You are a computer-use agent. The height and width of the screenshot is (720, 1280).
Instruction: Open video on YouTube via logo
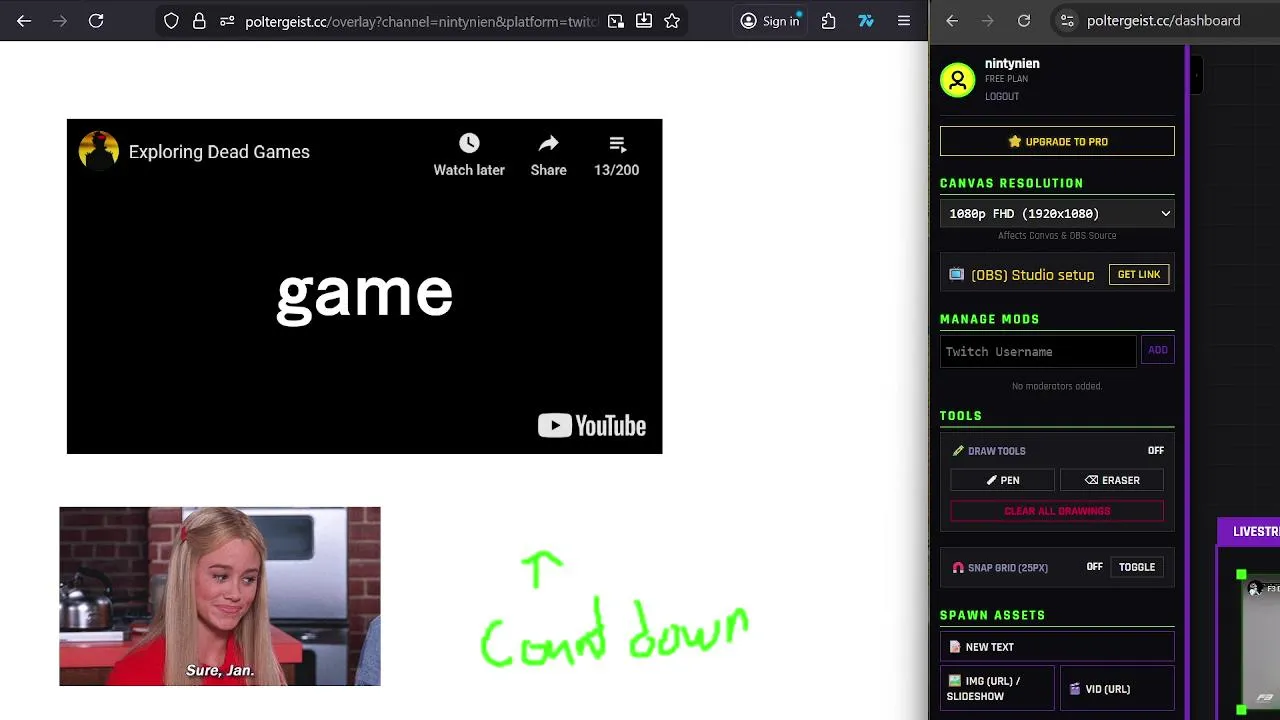pyautogui.click(x=592, y=426)
